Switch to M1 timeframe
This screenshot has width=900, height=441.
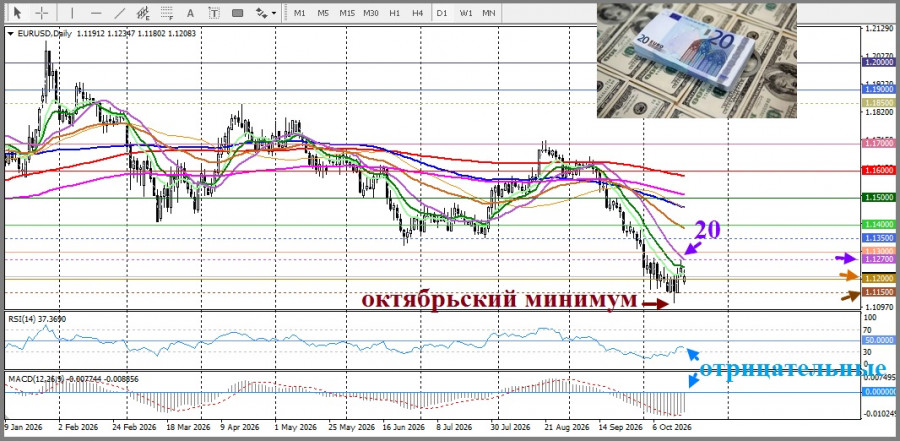pos(300,13)
